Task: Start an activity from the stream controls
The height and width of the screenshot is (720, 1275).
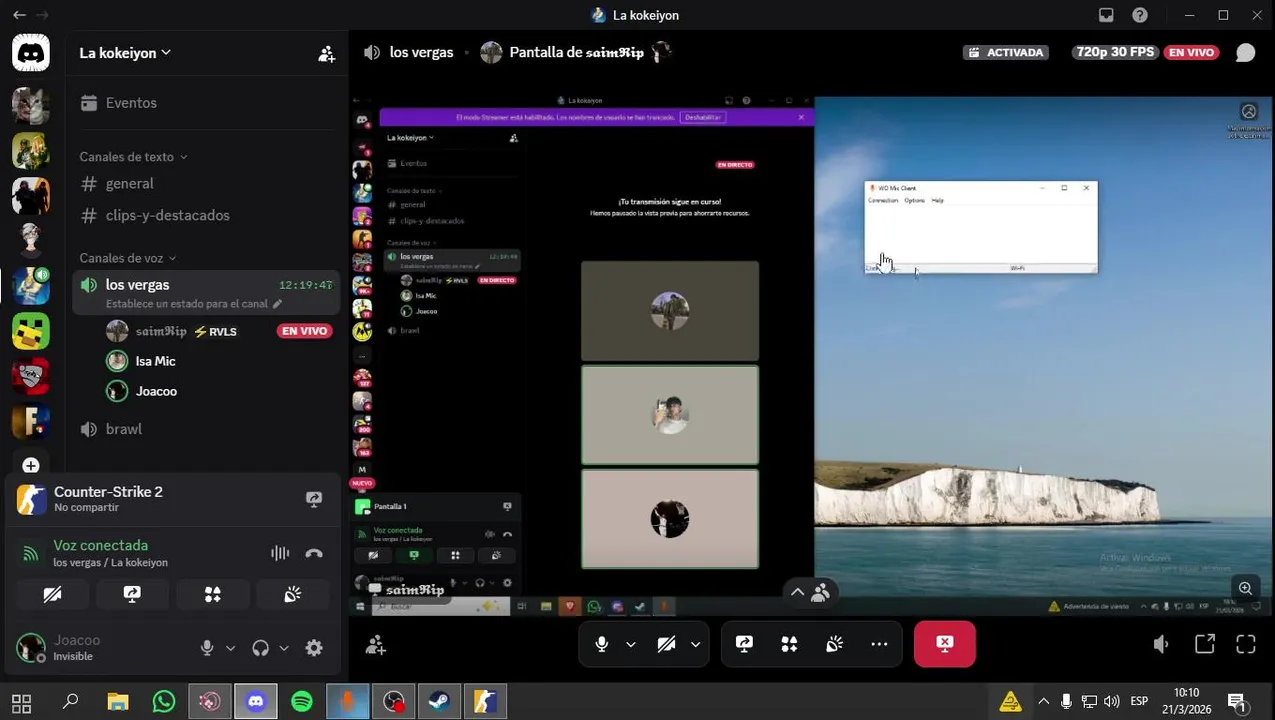Action: coord(789,644)
